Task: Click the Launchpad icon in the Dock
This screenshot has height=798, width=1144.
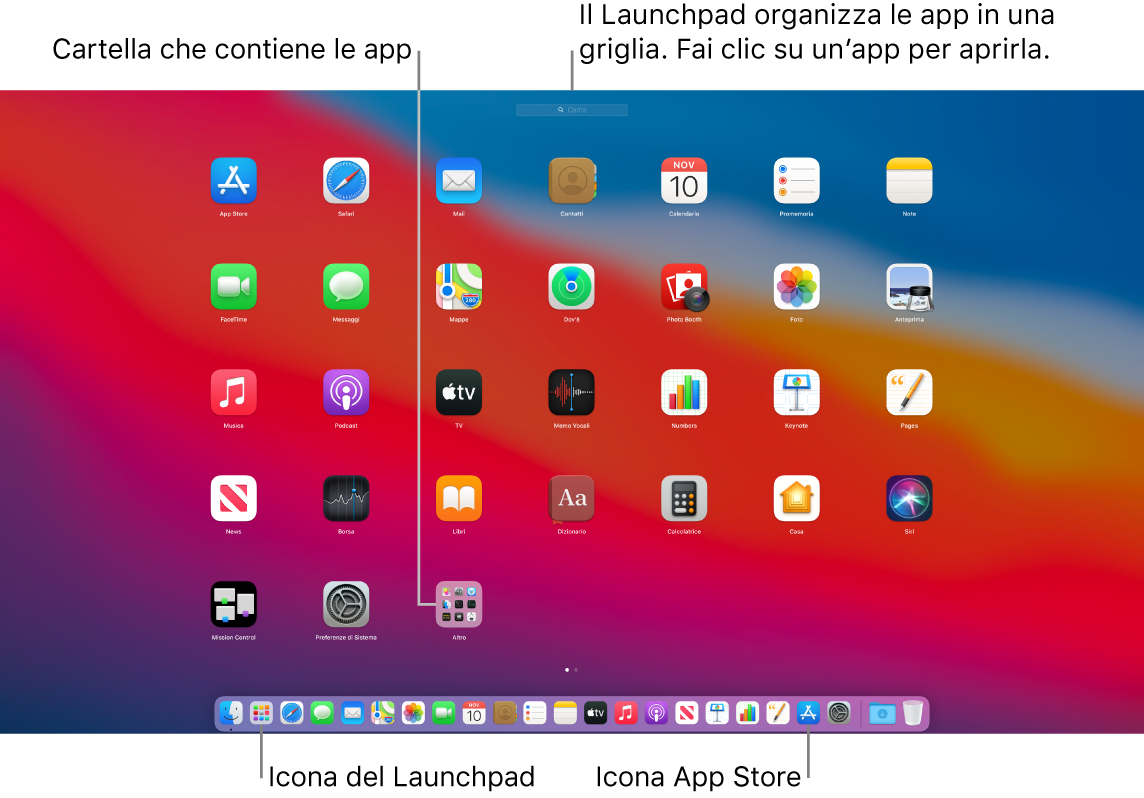Action: click(x=261, y=713)
